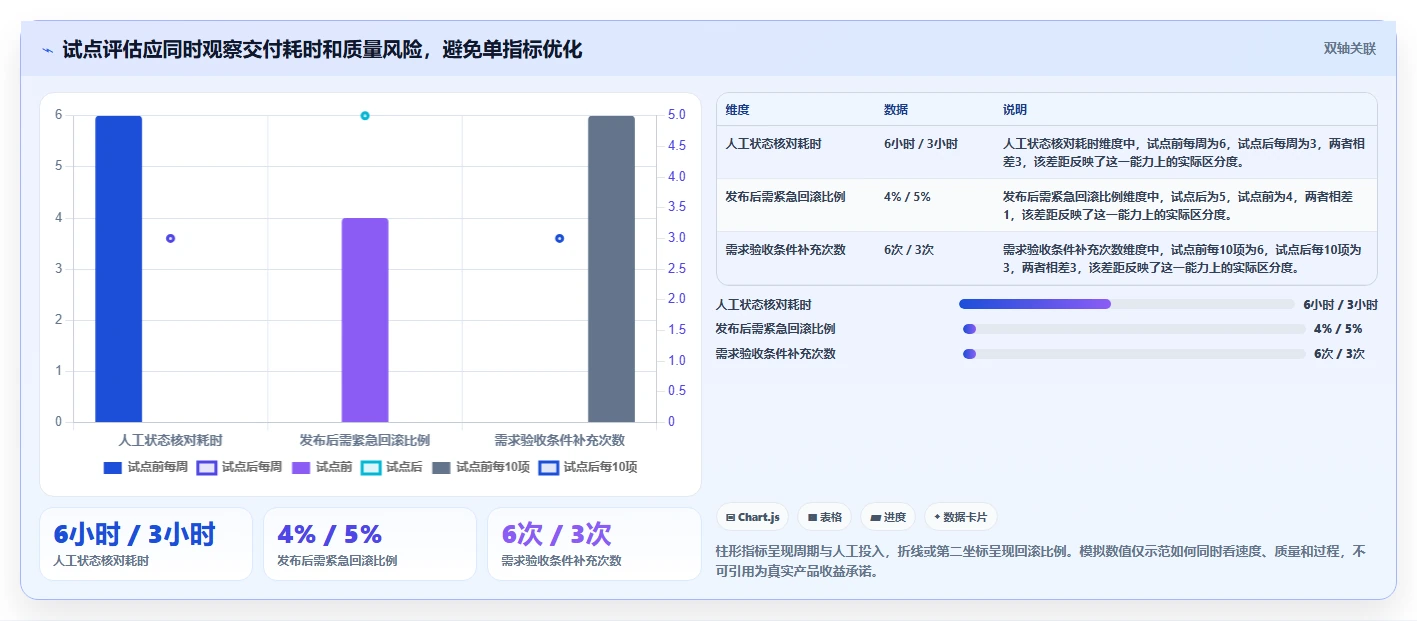This screenshot has width=1417, height=621.
Task: Click the 维度 column header
Action: pos(738,110)
